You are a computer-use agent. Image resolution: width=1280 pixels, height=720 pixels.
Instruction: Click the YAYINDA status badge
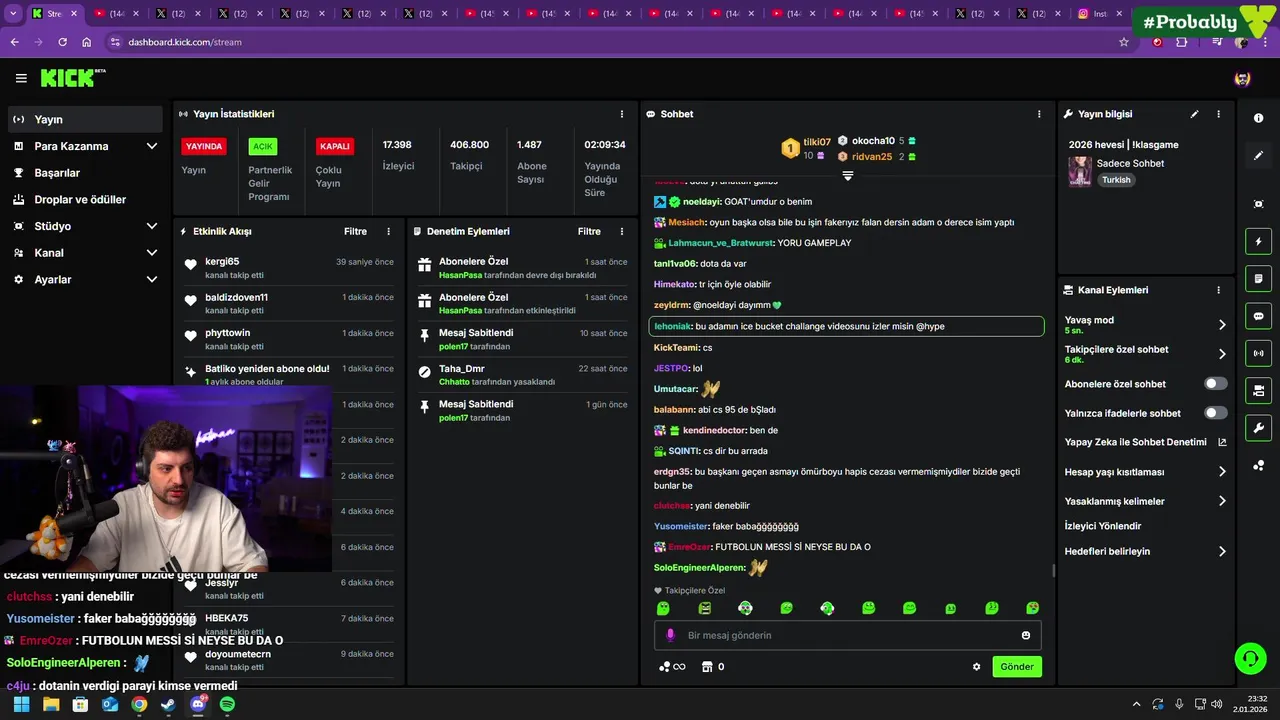click(204, 146)
